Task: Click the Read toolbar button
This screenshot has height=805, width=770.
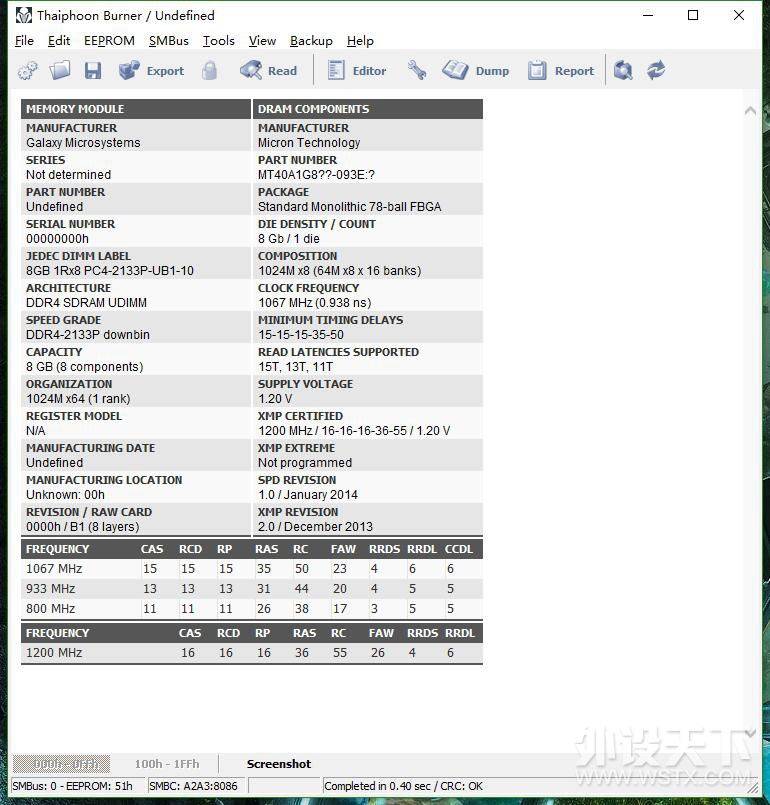Action: 268,70
